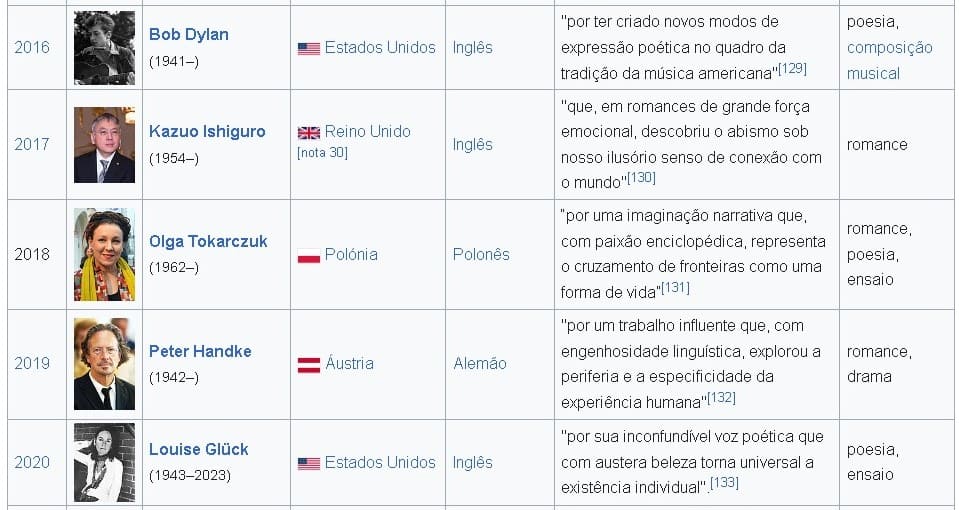Jump to footnote reference 133

point(723,482)
